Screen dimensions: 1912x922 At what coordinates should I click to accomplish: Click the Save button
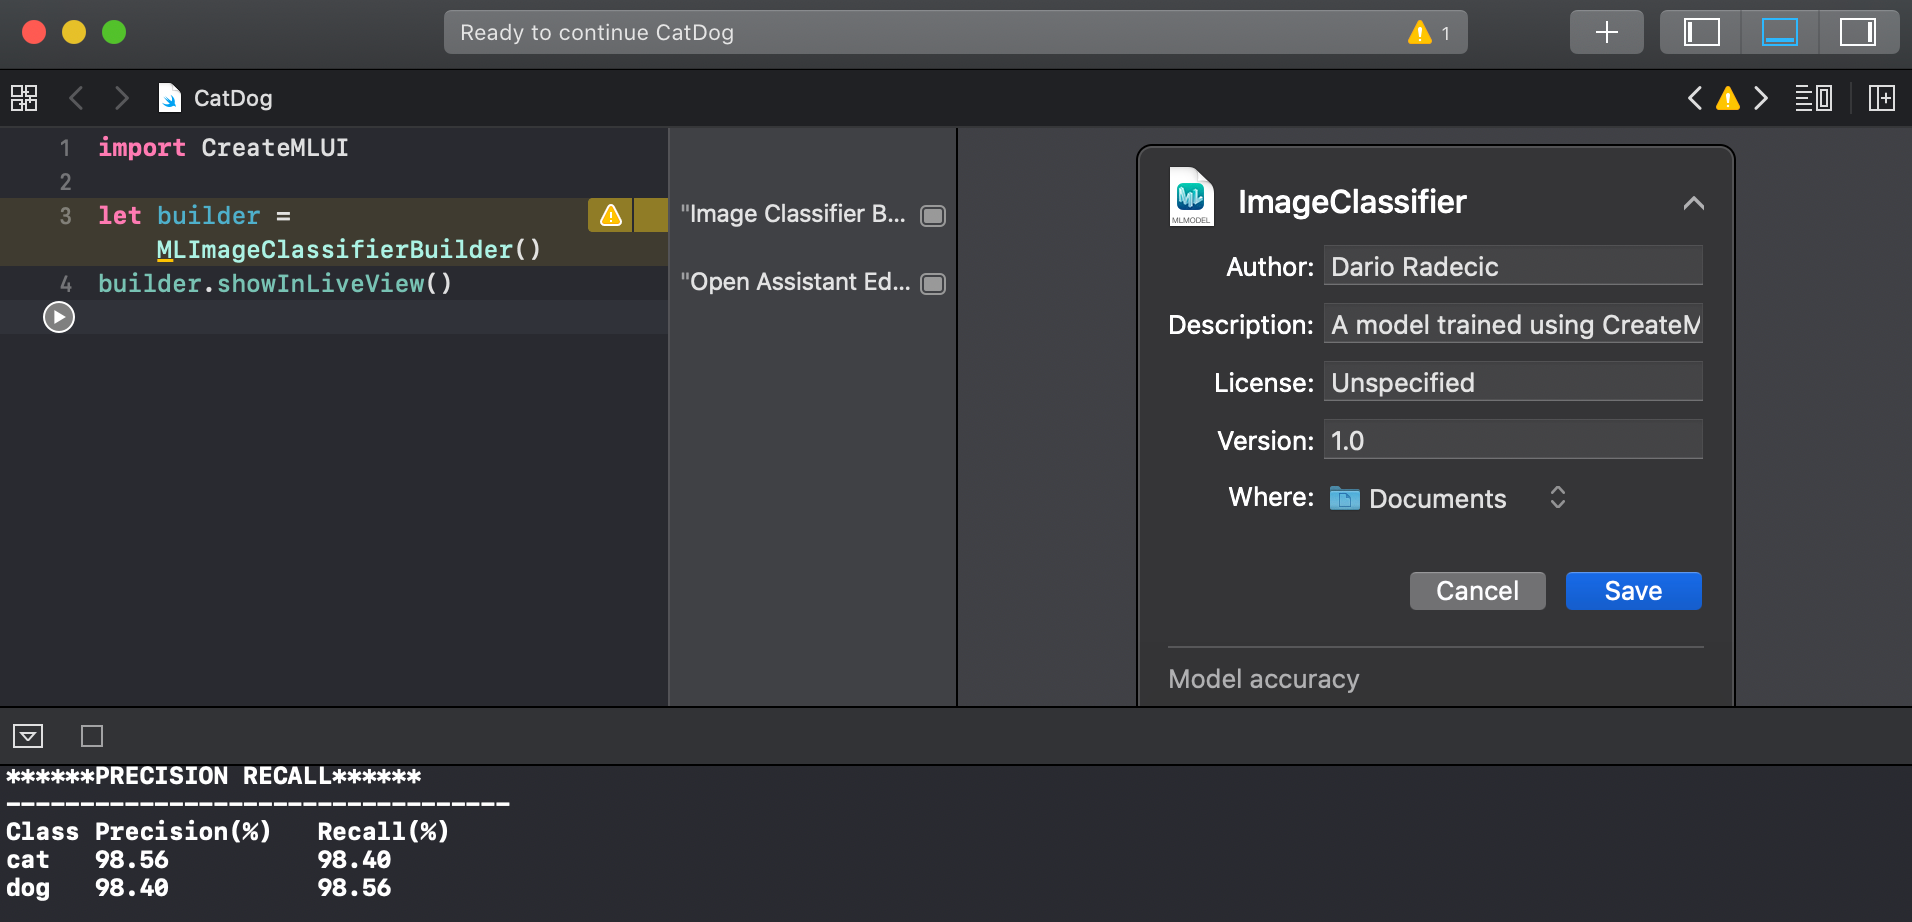tap(1633, 591)
